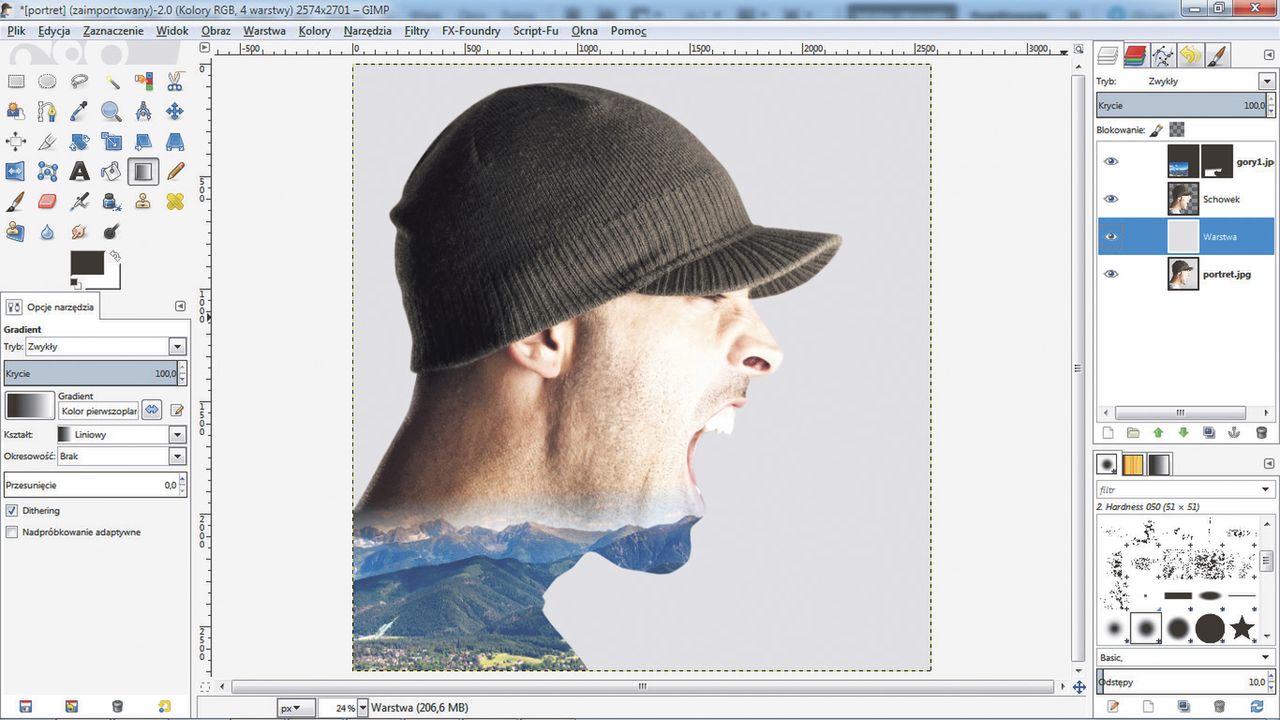
Task: Toggle visibility of the Warstwa layer
Action: click(x=1111, y=237)
